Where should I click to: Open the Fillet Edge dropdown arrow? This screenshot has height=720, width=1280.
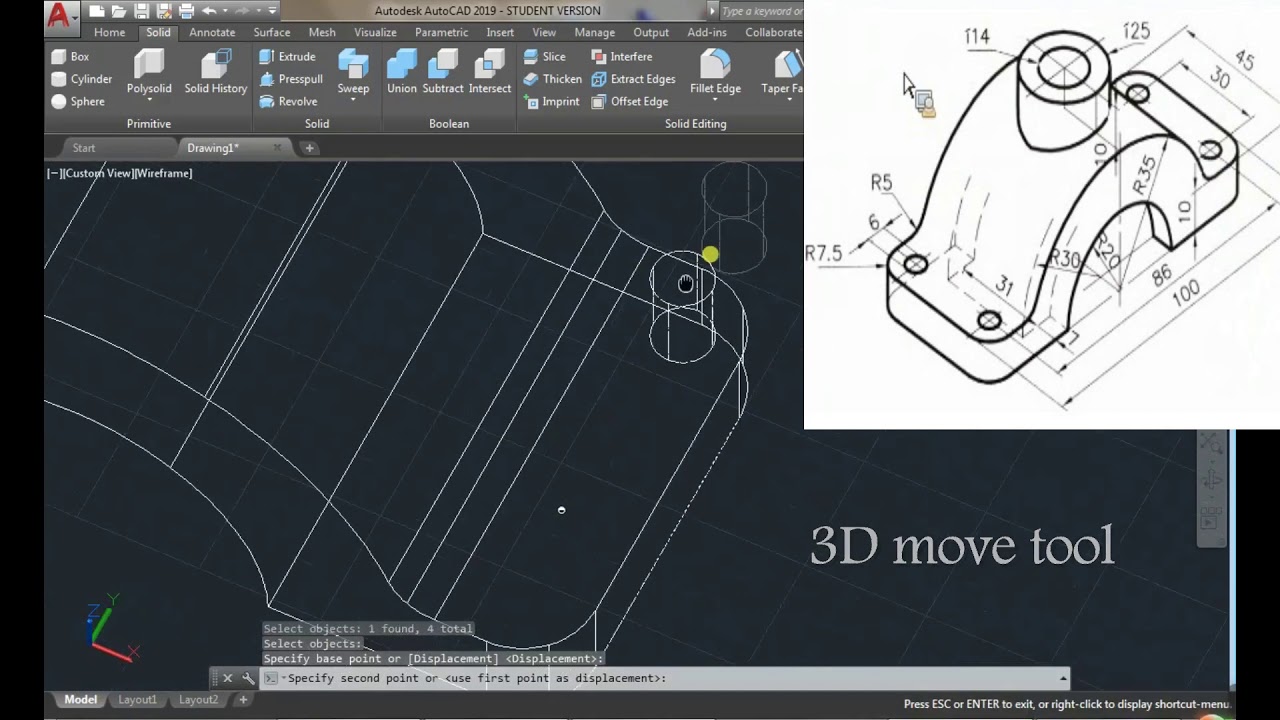715,100
